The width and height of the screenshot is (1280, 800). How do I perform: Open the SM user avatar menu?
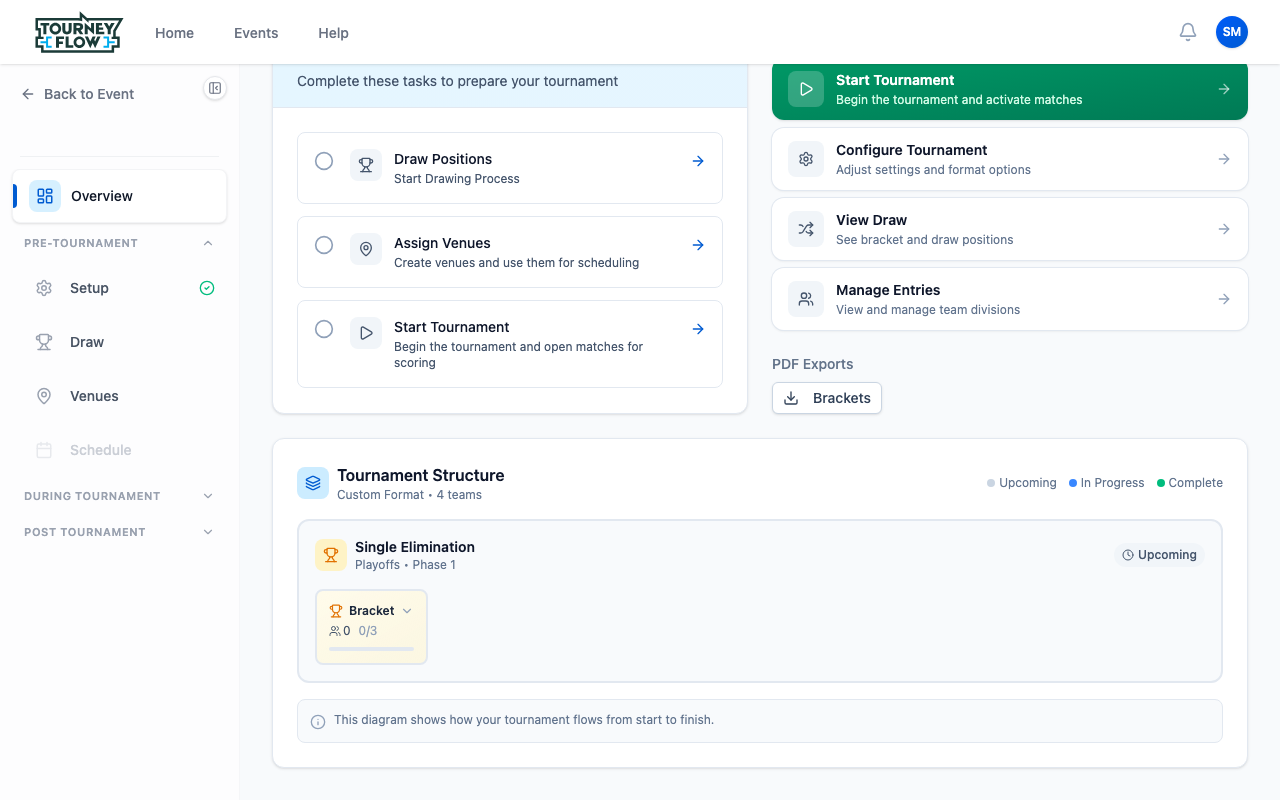[1232, 32]
